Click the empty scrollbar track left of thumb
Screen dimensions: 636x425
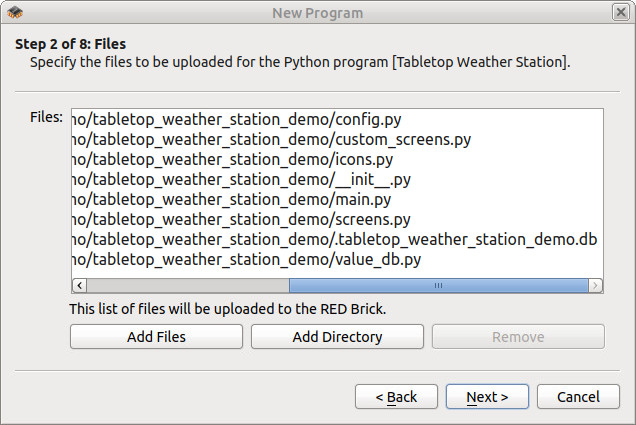click(188, 285)
